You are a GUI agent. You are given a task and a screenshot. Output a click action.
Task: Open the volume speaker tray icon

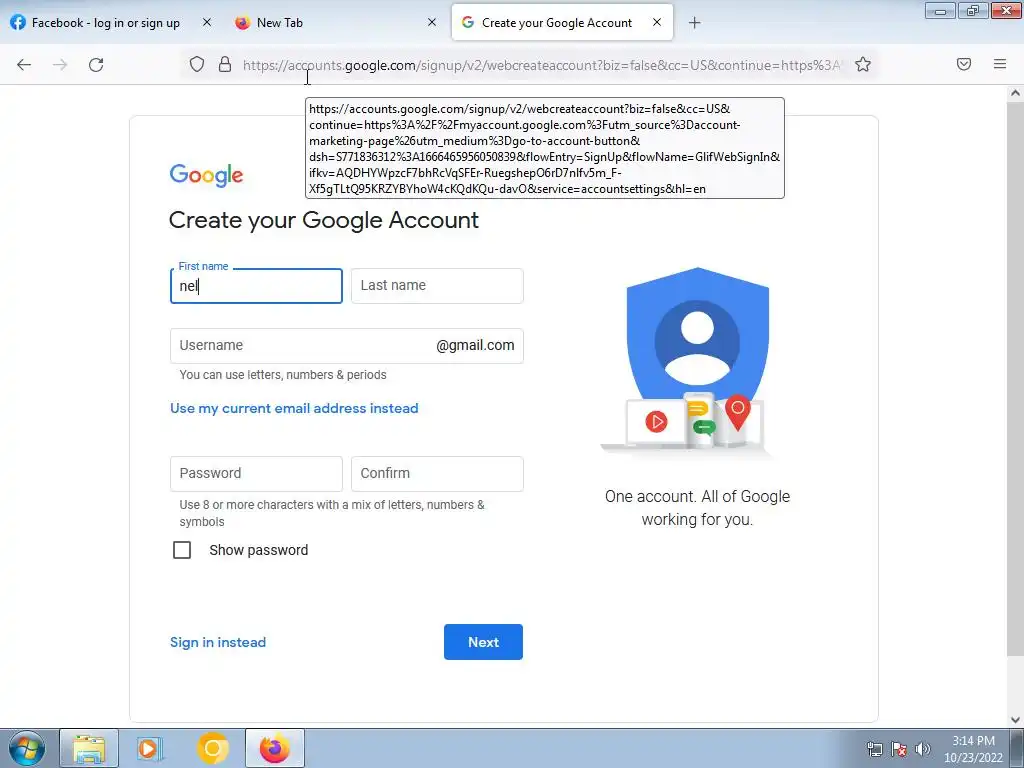coord(923,749)
